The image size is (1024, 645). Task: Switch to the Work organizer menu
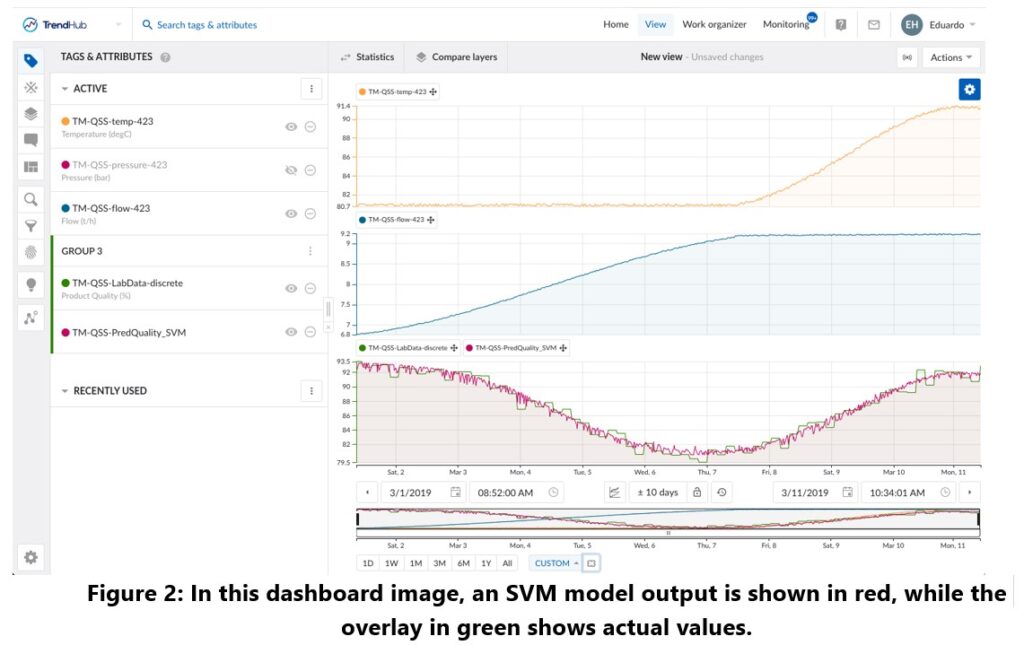tap(714, 25)
